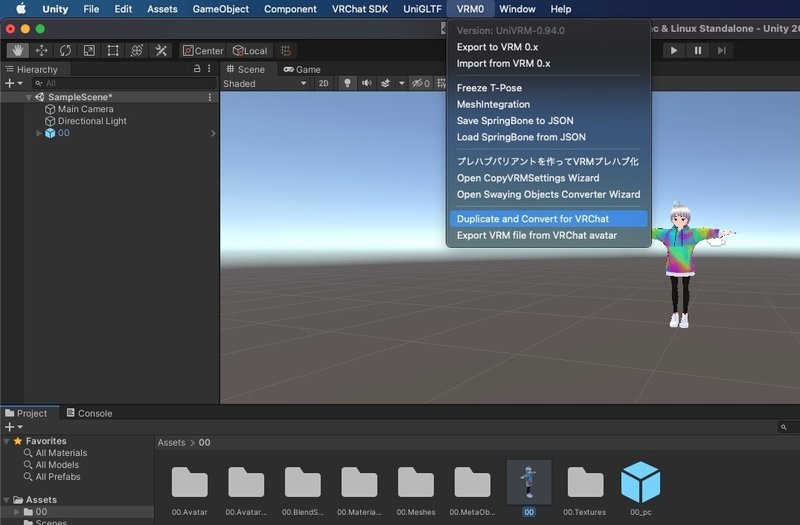Select All Models saved search

(x=52, y=465)
